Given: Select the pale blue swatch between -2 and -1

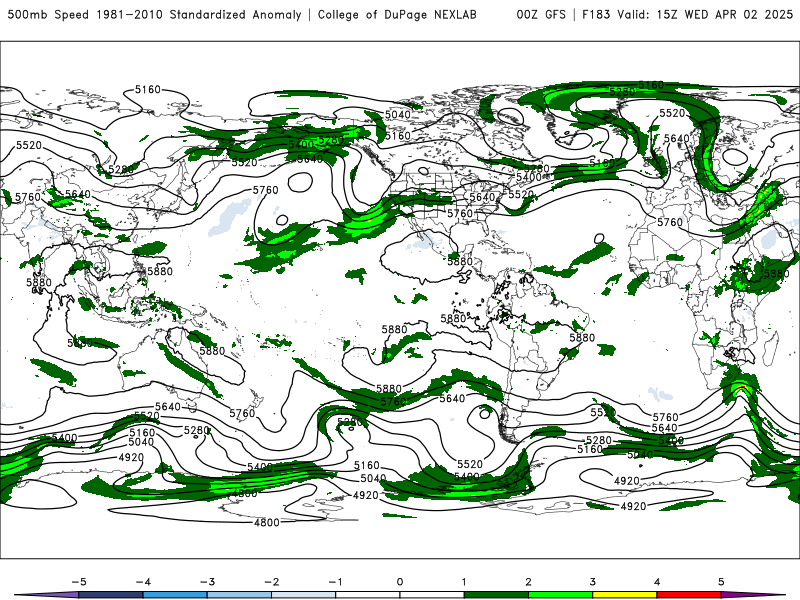Looking at the screenshot, I should click(x=304, y=595).
